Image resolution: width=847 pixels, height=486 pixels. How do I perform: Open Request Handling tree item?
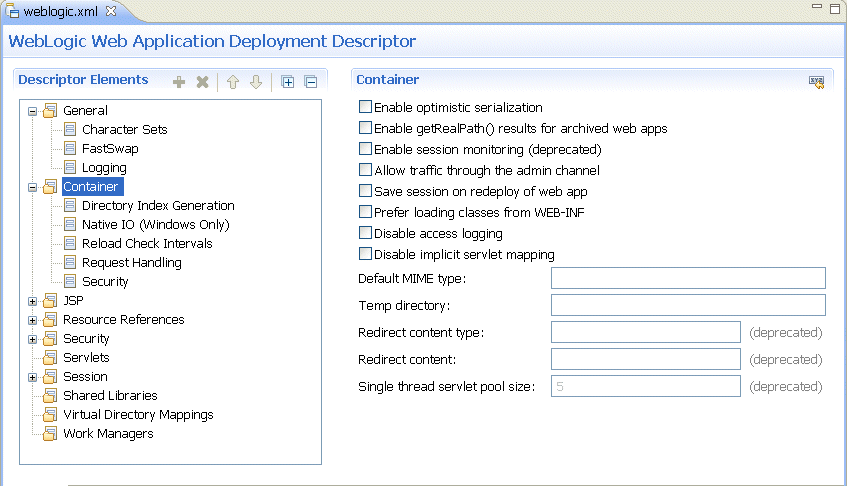pyautogui.click(x=132, y=263)
